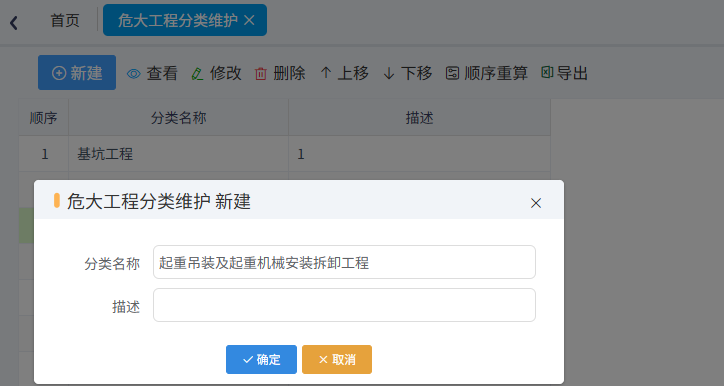Click the 导出 toolbar label
Image resolution: width=724 pixels, height=386 pixels.
coord(572,73)
